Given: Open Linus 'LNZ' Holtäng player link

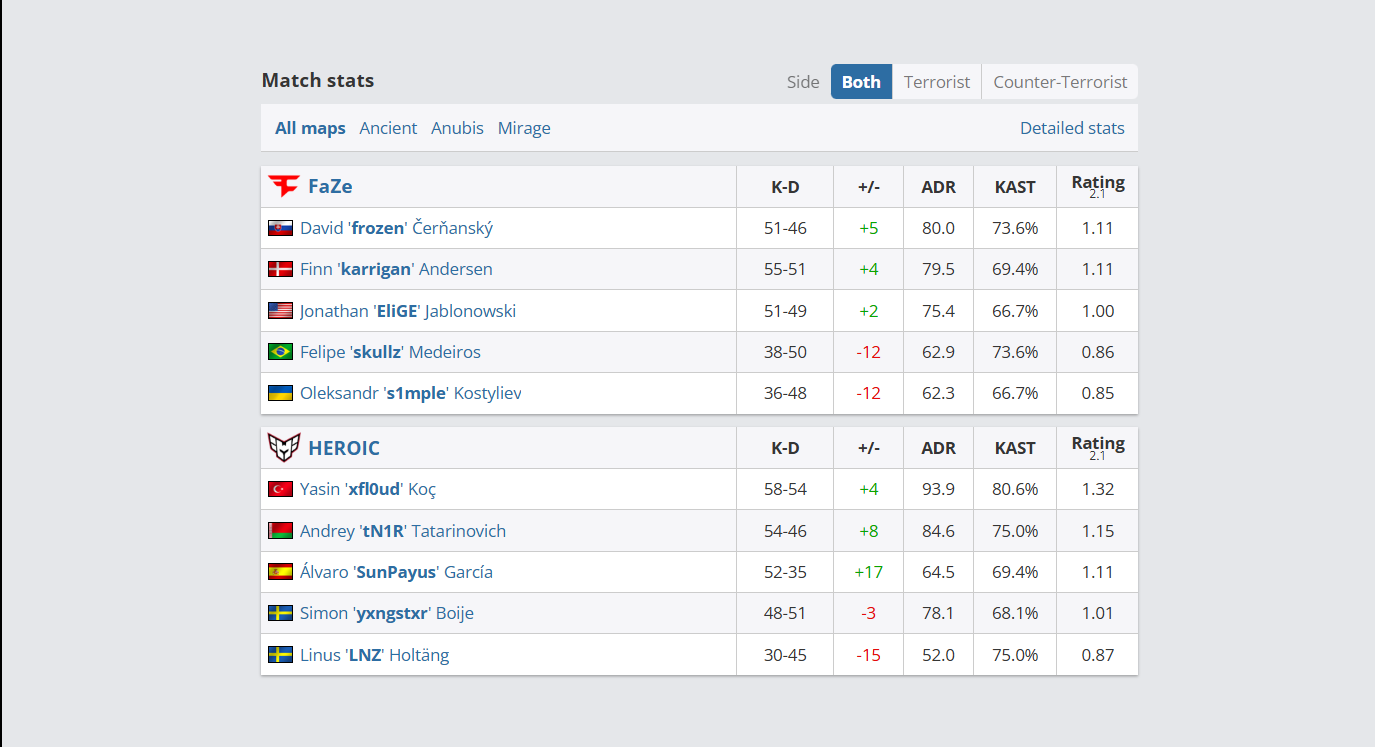Looking at the screenshot, I should 374,655.
